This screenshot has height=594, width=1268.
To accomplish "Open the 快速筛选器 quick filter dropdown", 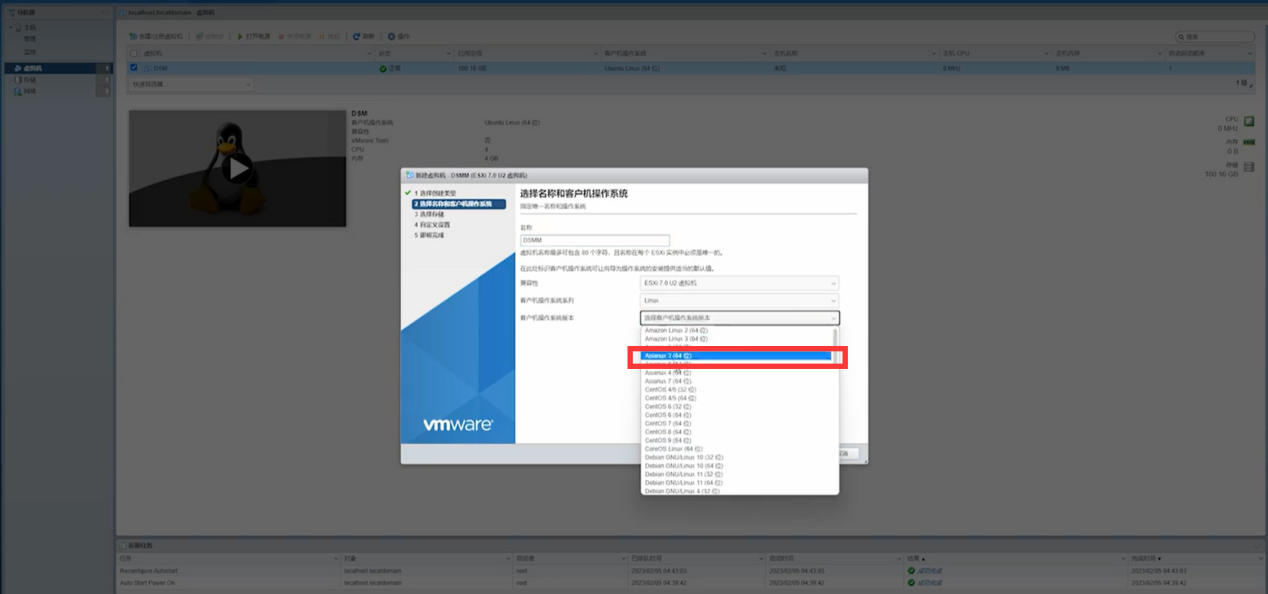I will tap(191, 84).
